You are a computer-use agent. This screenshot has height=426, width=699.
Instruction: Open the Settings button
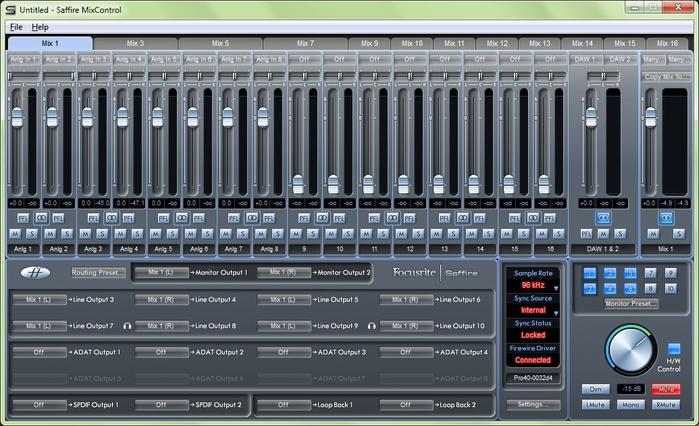(x=532, y=404)
